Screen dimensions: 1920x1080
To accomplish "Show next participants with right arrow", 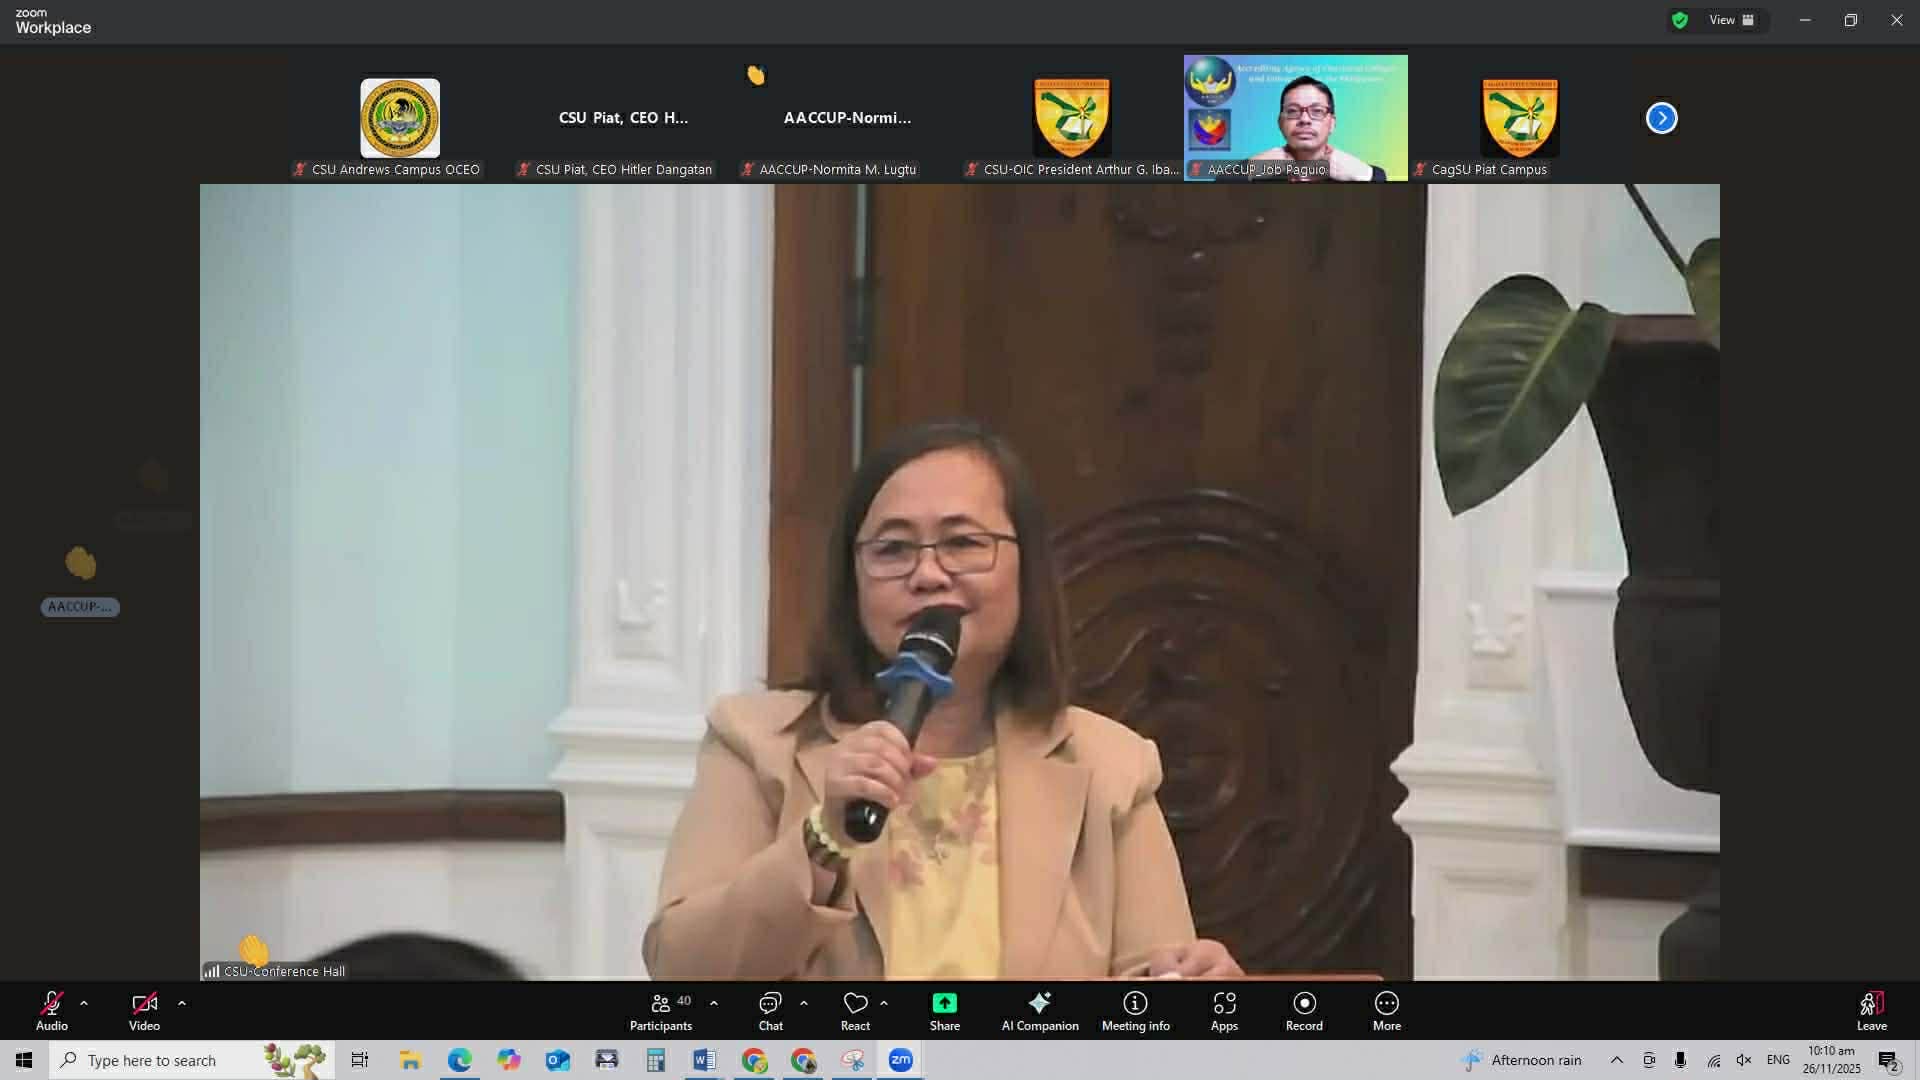I will [x=1661, y=118].
